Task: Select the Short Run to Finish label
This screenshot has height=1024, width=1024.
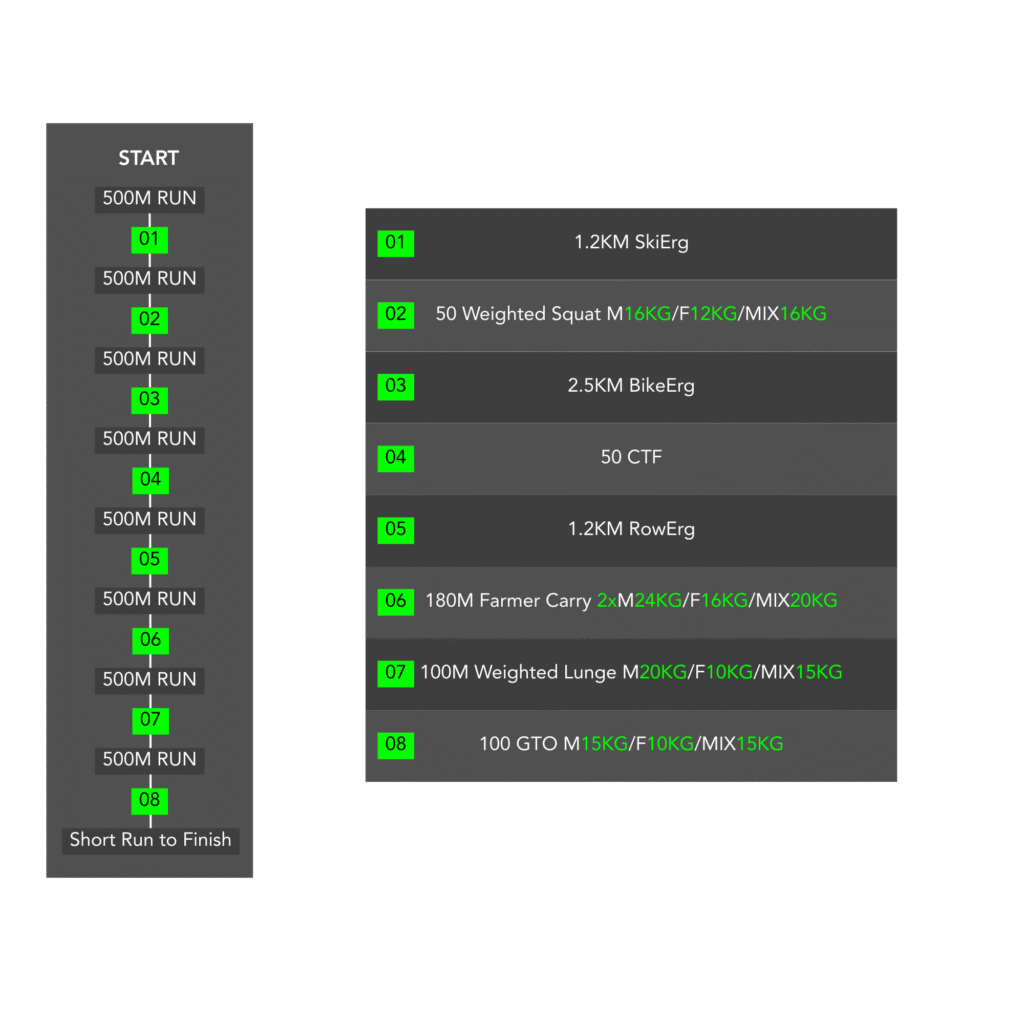Action: 150,840
